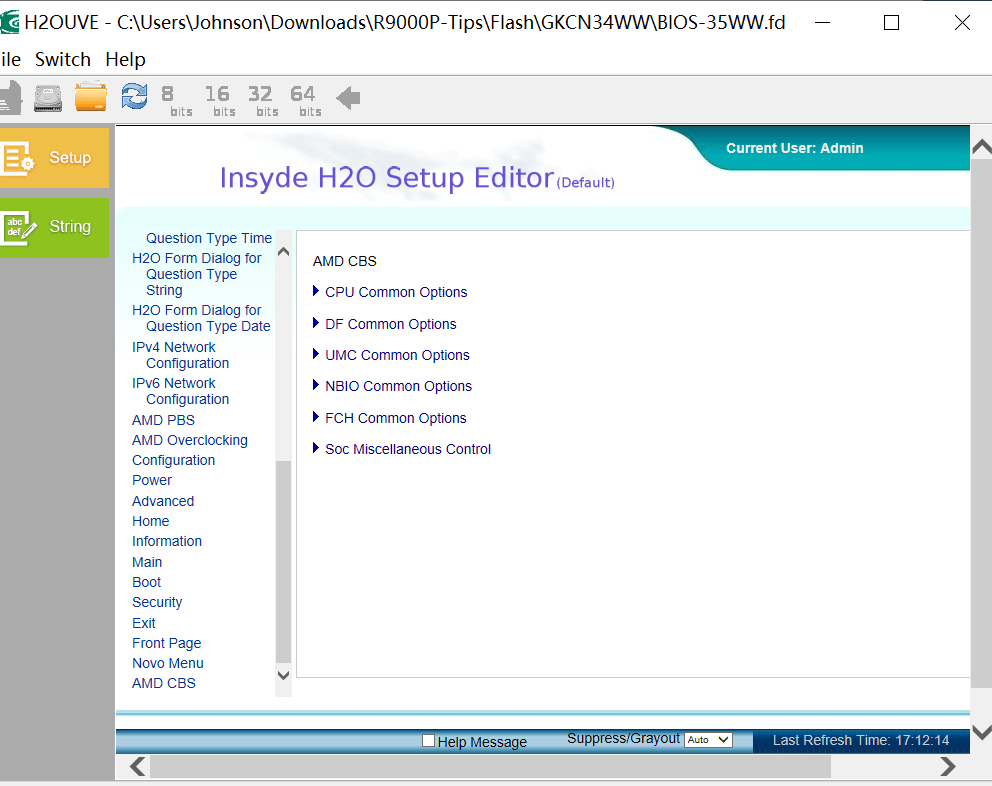The width and height of the screenshot is (992, 786).
Task: Enable the Help Message checkbox
Action: pos(428,740)
